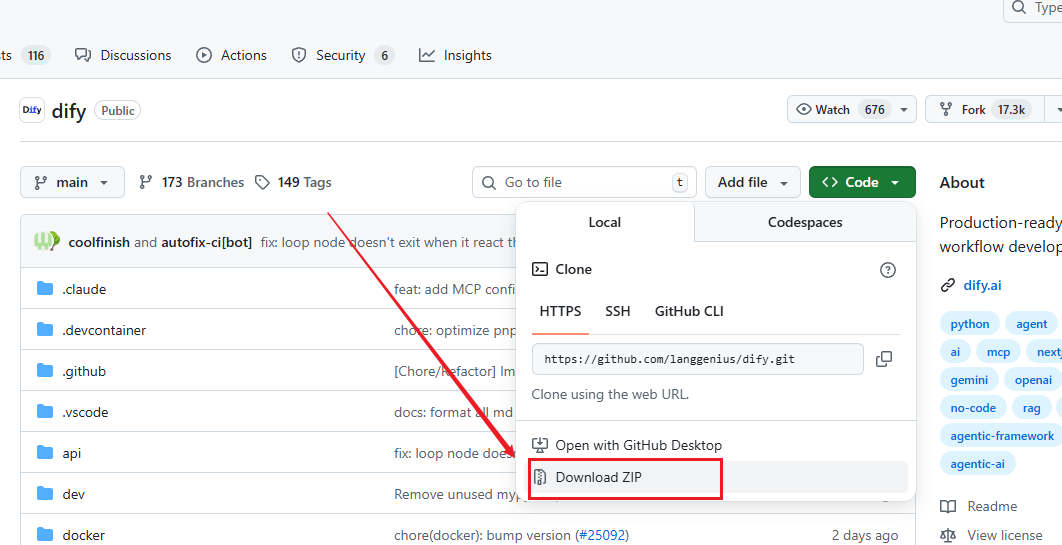Click the agent topic tag
1062x545 pixels.
pos(1032,324)
